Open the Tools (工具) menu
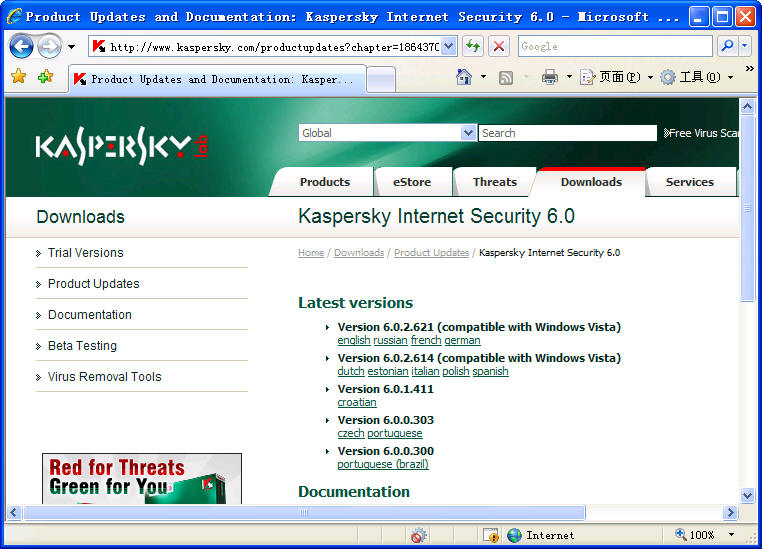 696,77
